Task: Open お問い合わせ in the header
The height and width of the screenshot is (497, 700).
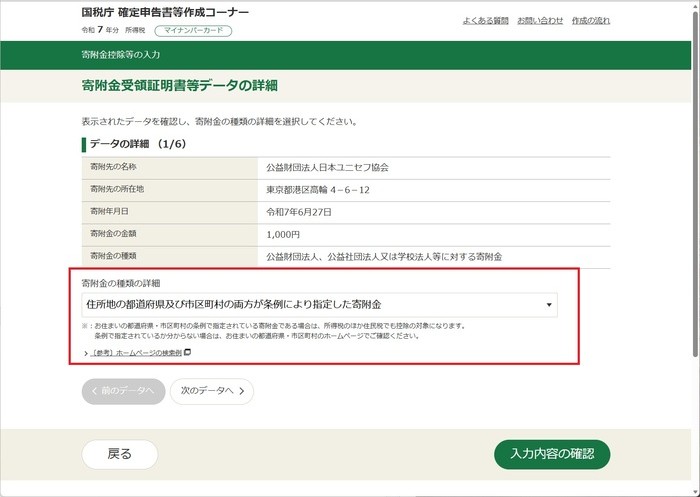Action: 540,20
